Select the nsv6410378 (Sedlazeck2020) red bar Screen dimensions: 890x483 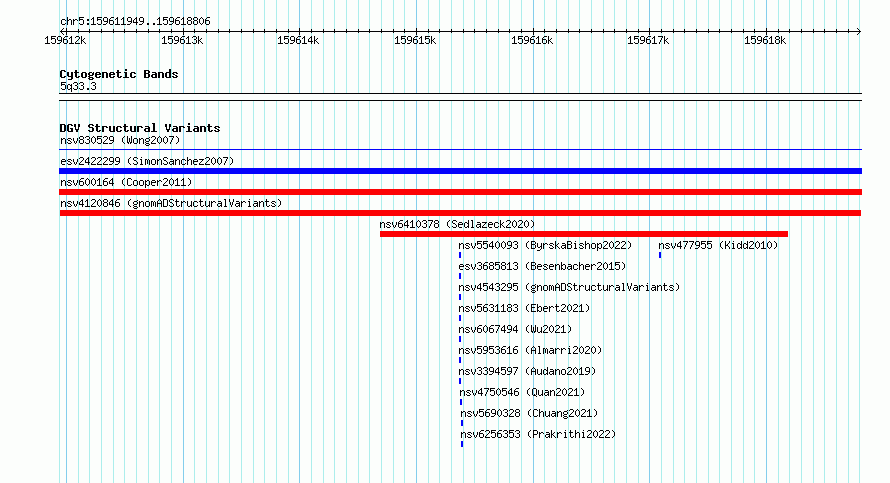click(583, 234)
